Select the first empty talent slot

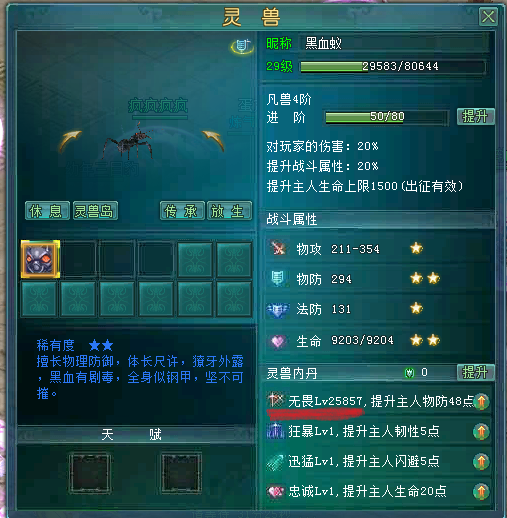pyautogui.click(x=90, y=473)
